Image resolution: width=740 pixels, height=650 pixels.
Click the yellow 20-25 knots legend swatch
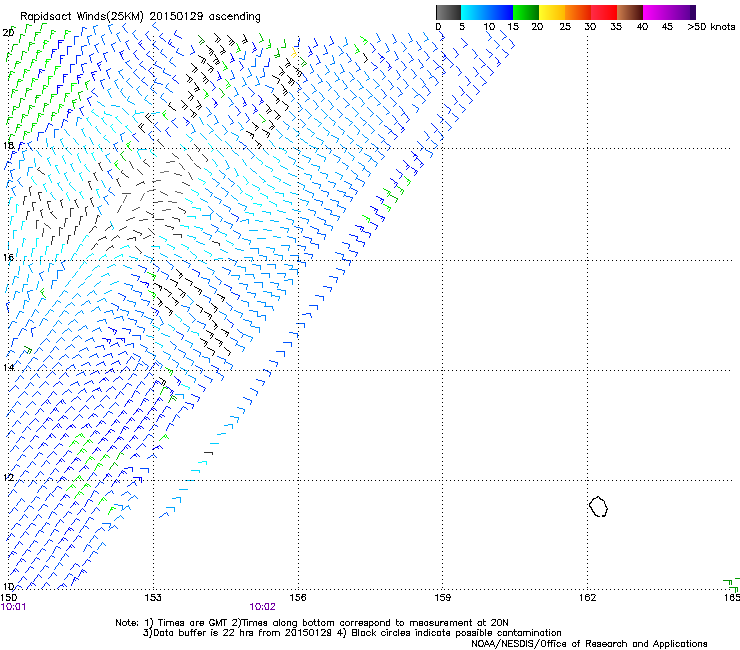(x=552, y=12)
